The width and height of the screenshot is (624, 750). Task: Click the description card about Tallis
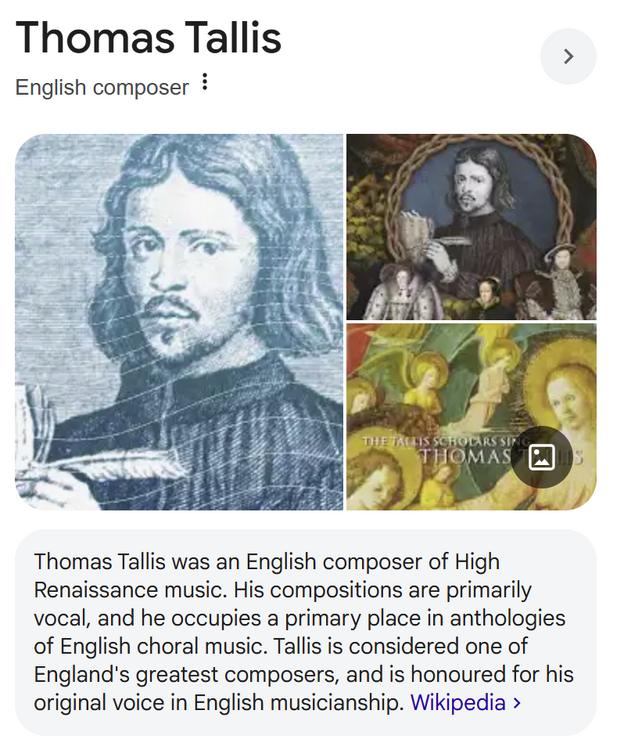306,632
